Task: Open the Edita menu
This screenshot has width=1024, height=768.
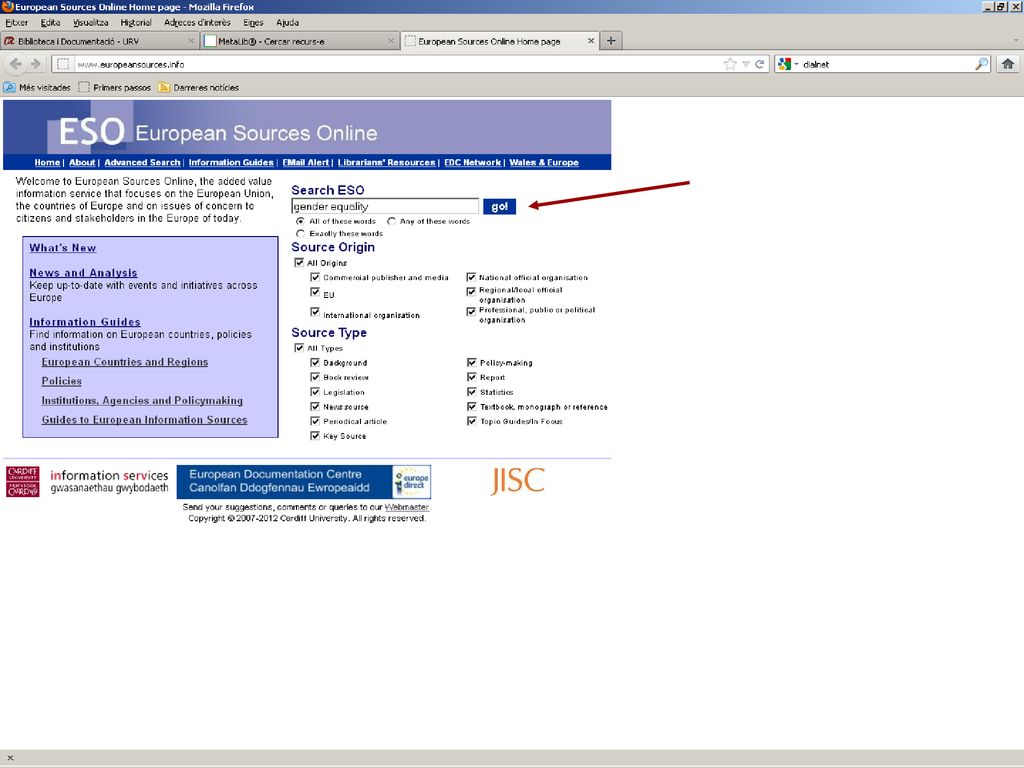Action: (50, 22)
